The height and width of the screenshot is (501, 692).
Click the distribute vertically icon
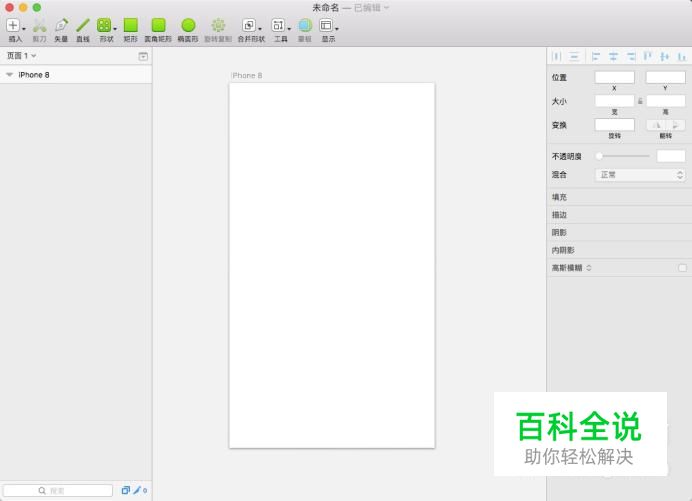point(574,56)
